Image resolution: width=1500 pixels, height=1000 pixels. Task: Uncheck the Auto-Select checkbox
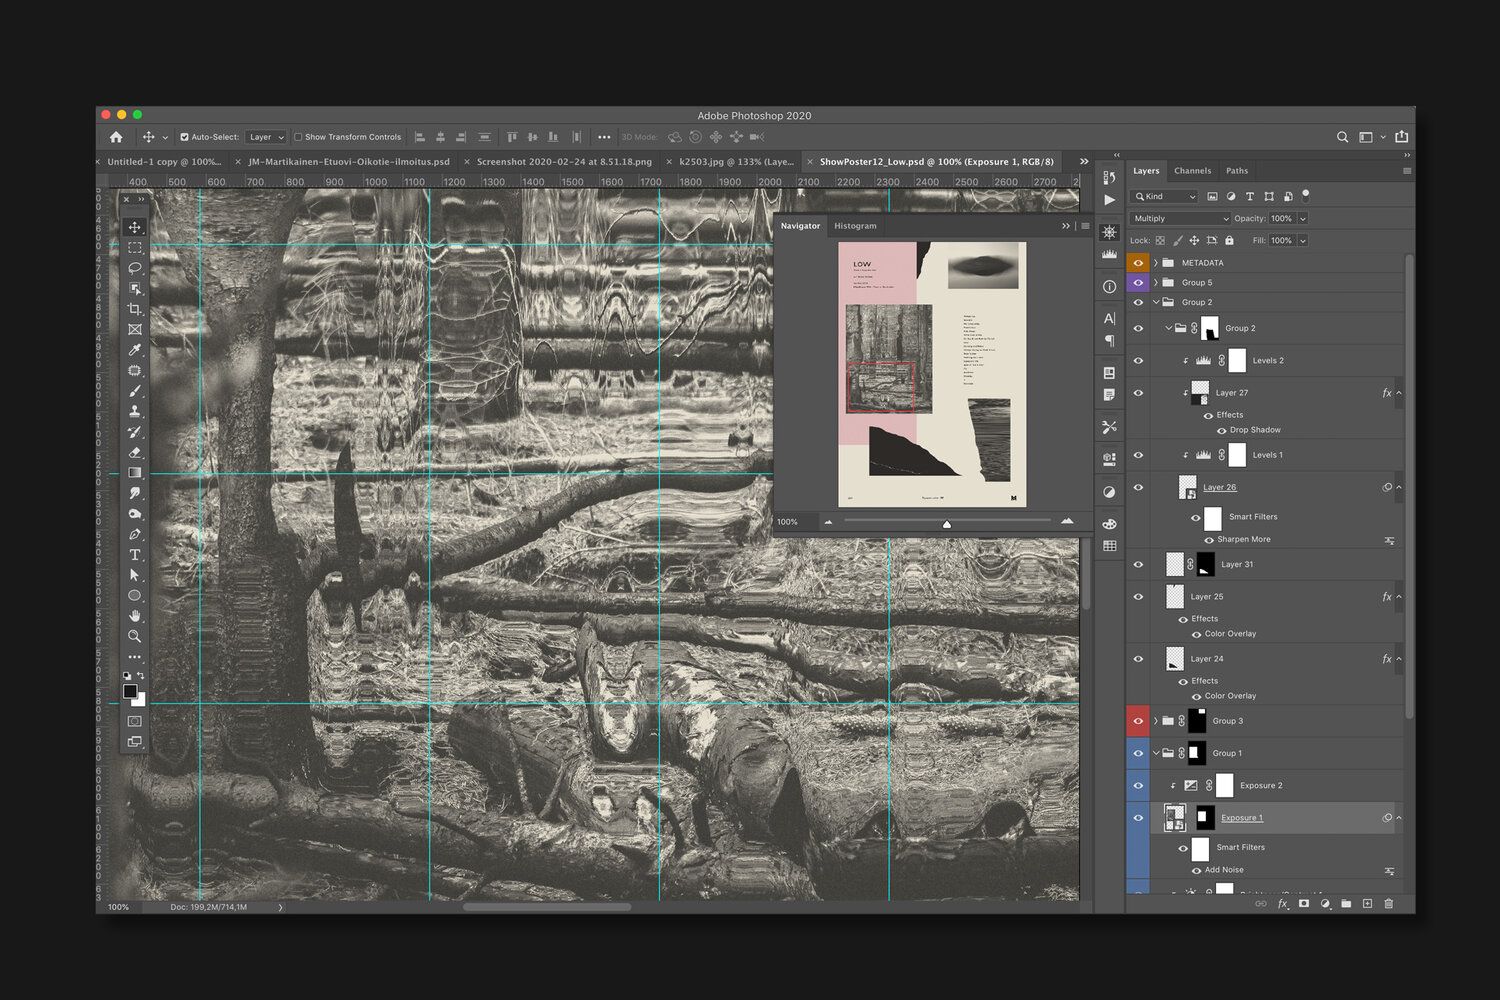(184, 137)
